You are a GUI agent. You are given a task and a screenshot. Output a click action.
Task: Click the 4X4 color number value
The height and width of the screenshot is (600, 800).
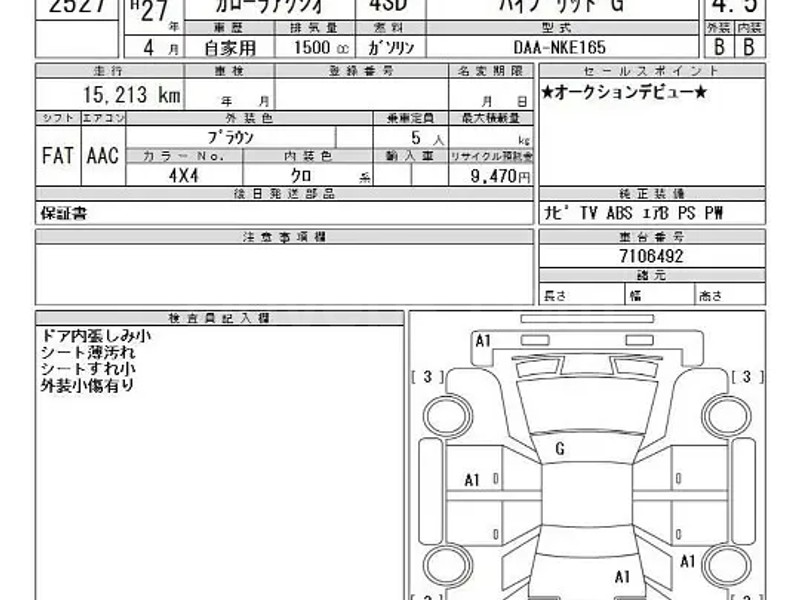pos(185,176)
